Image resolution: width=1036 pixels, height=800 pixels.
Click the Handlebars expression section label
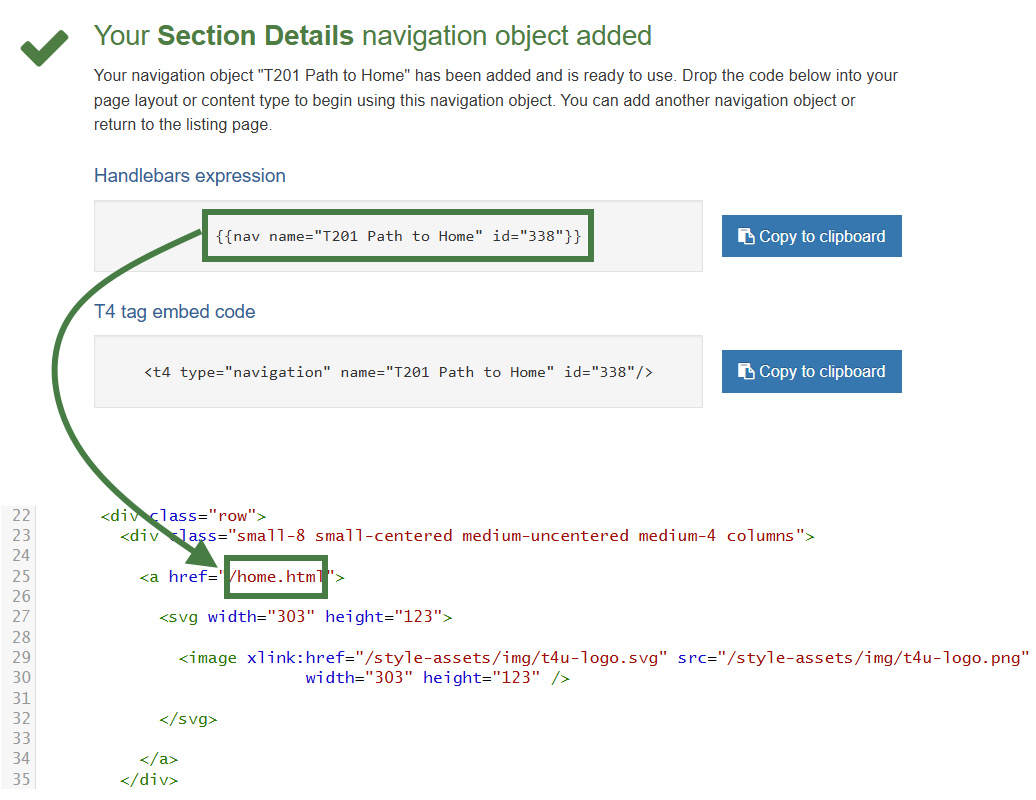[189, 175]
